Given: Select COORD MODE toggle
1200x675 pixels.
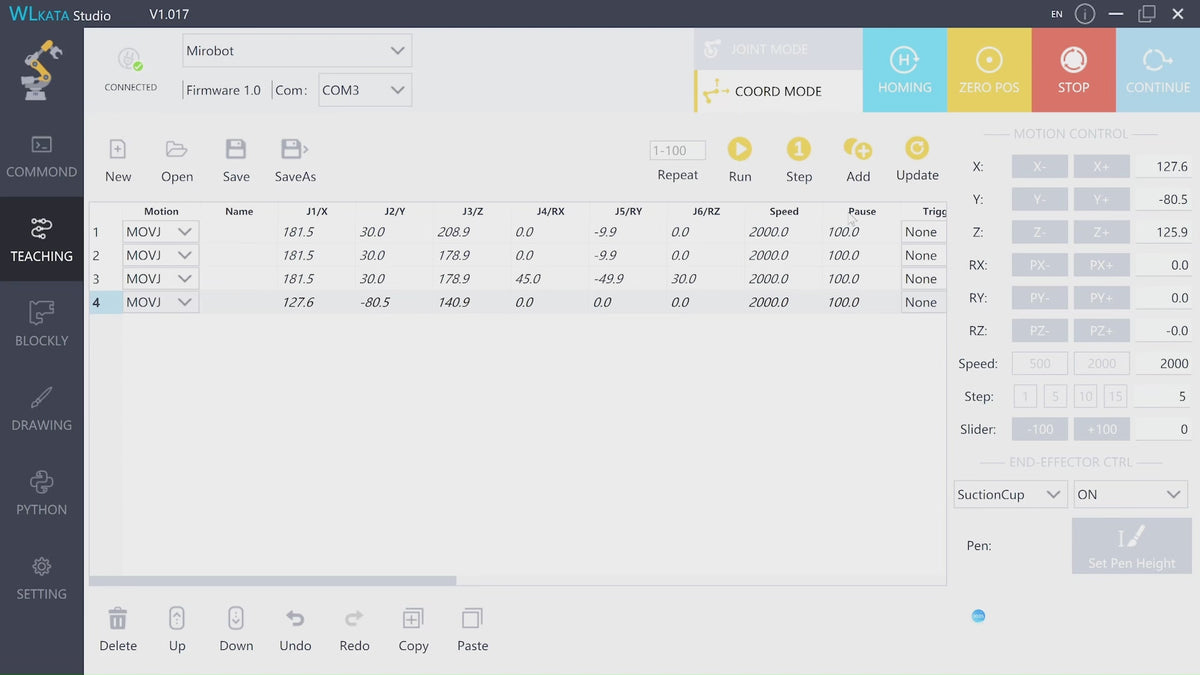Looking at the screenshot, I should (x=778, y=91).
